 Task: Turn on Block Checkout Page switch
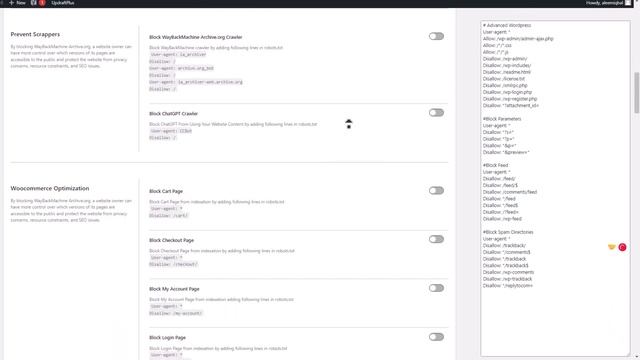tap(436, 239)
